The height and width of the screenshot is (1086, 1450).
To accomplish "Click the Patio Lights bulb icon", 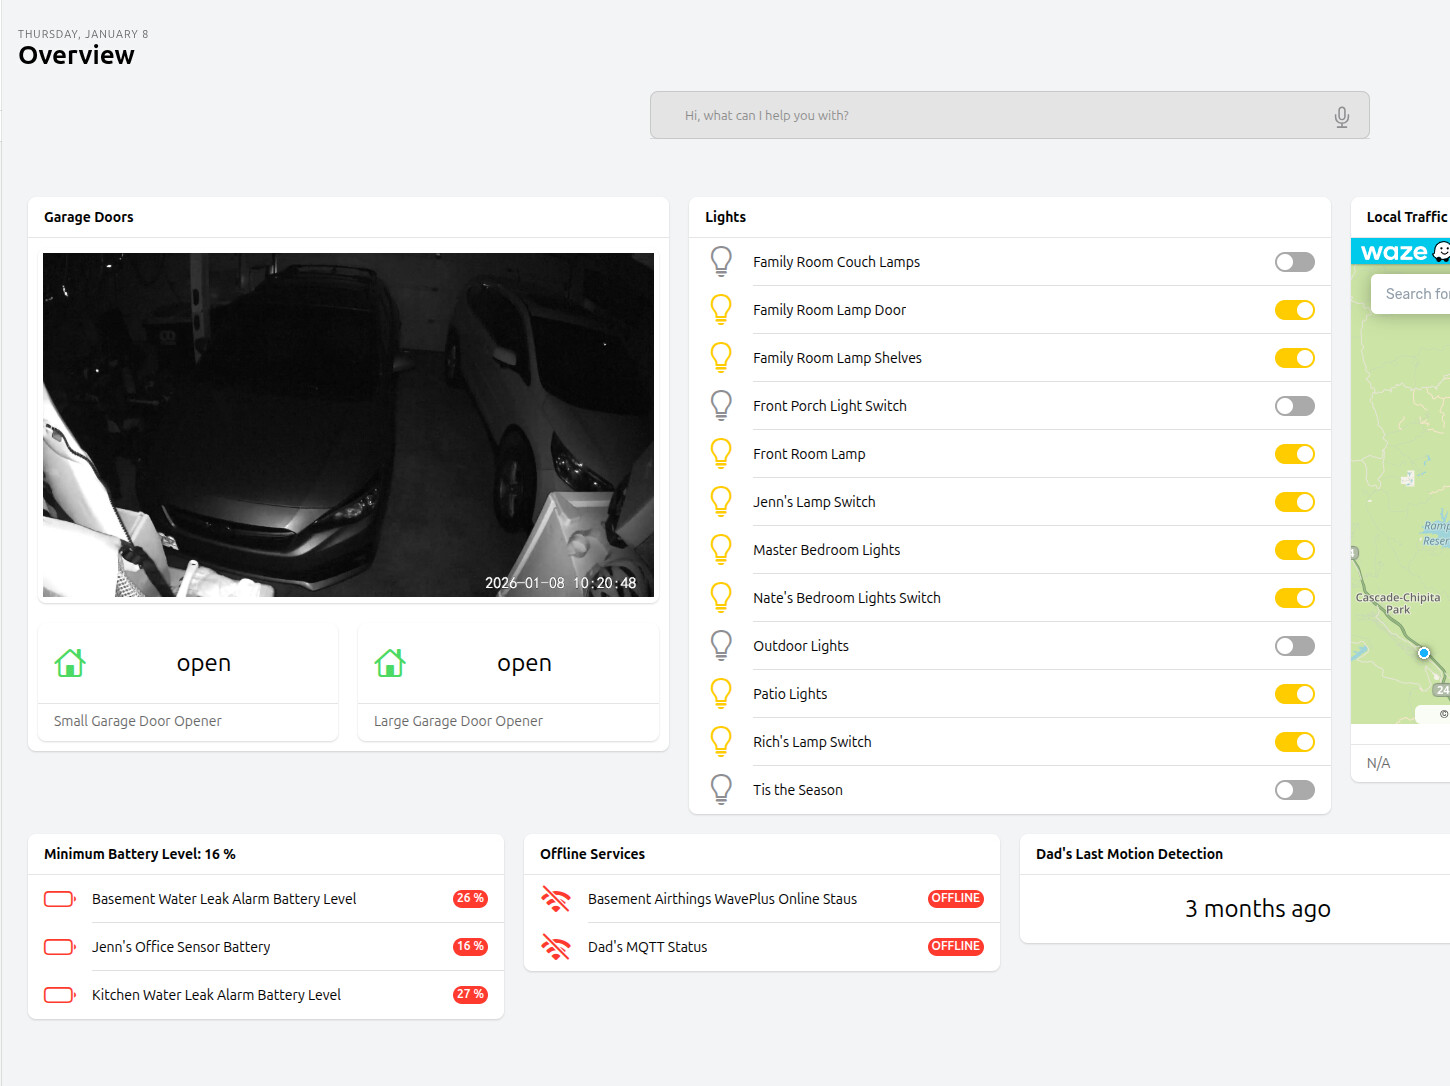I will point(721,694).
